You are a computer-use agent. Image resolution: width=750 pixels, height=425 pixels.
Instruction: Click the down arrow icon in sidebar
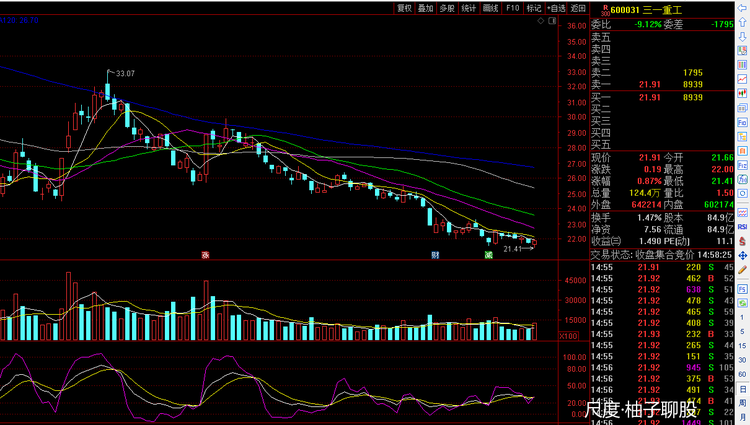[x=742, y=36]
